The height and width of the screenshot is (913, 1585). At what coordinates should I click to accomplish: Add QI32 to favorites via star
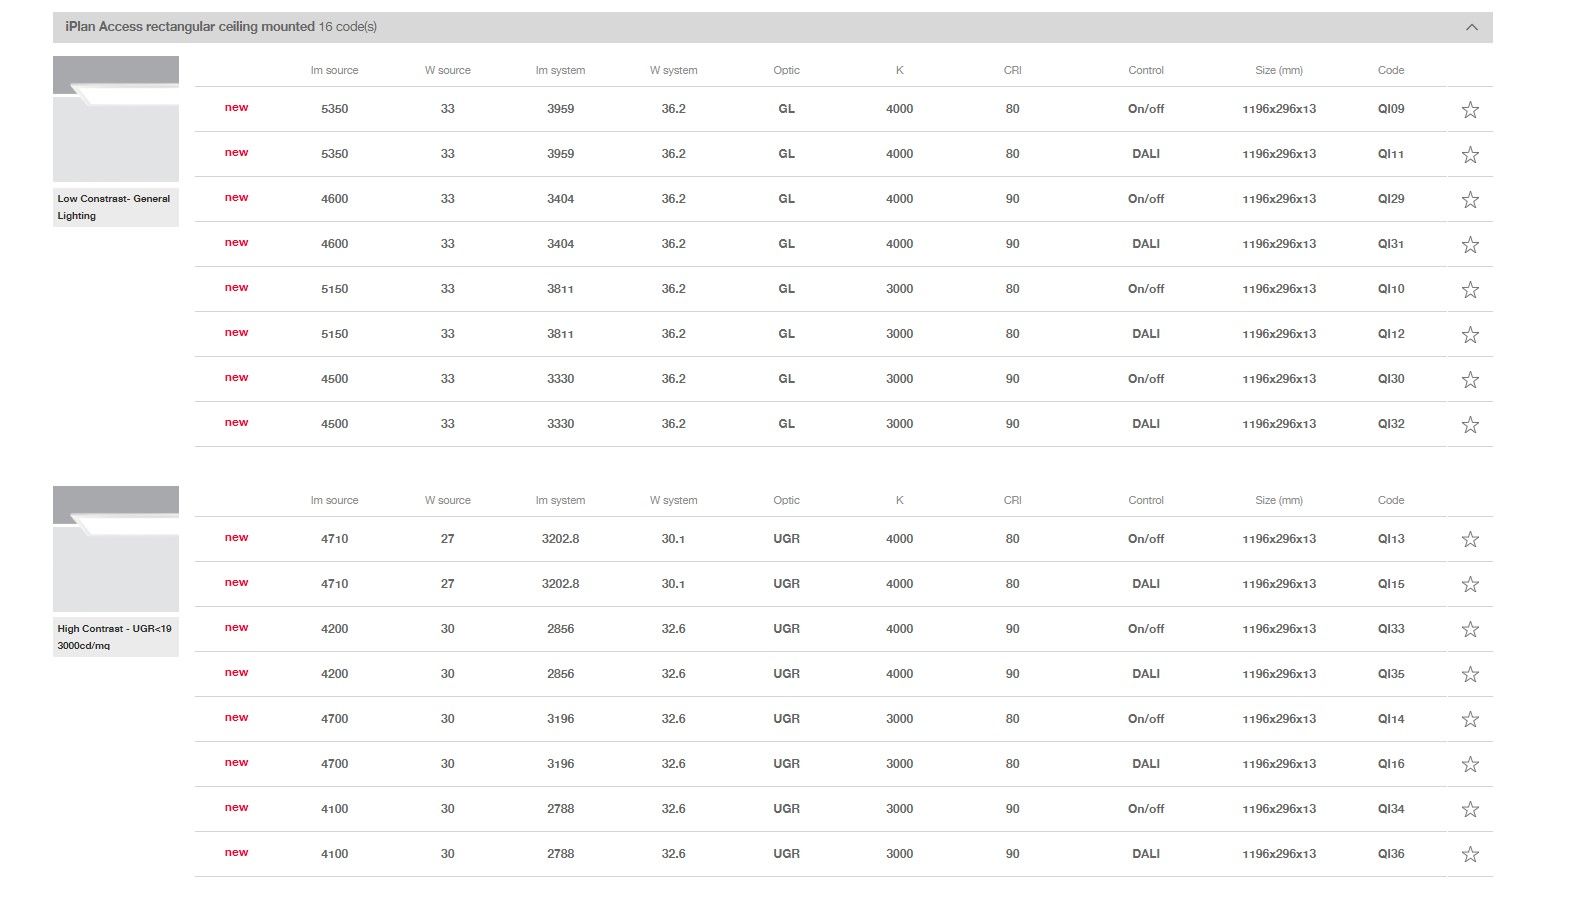click(x=1469, y=425)
